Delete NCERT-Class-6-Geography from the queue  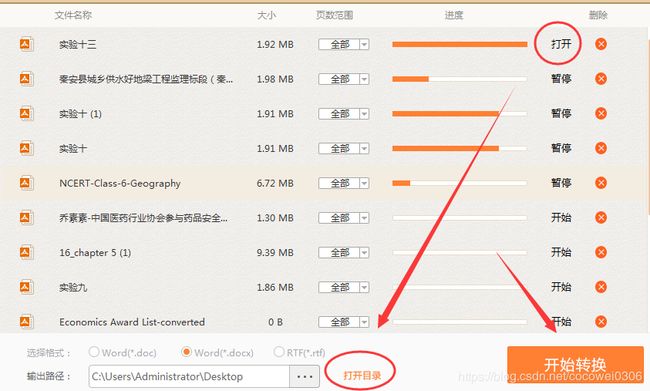tap(601, 183)
